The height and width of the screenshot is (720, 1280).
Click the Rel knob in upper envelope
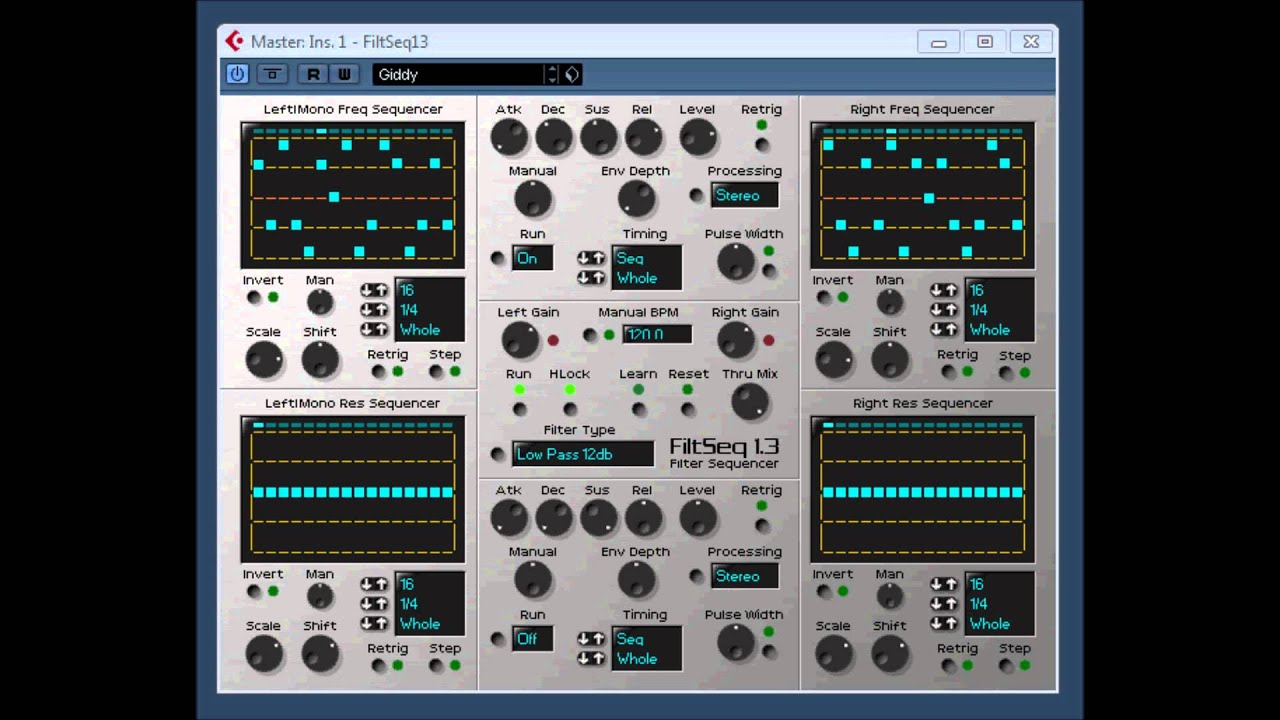[x=644, y=137]
